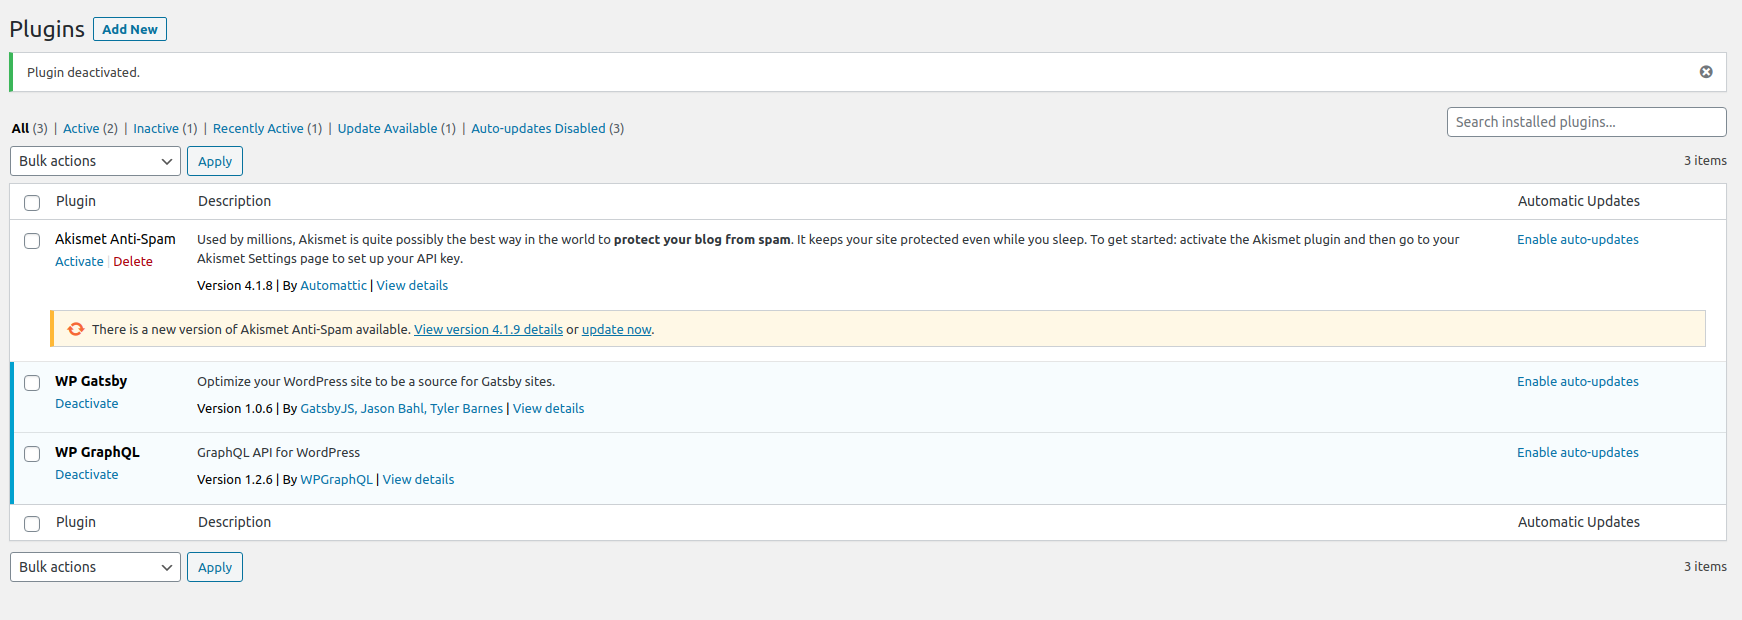Click the top '3 items' count
The width and height of the screenshot is (1742, 620).
(x=1705, y=160)
